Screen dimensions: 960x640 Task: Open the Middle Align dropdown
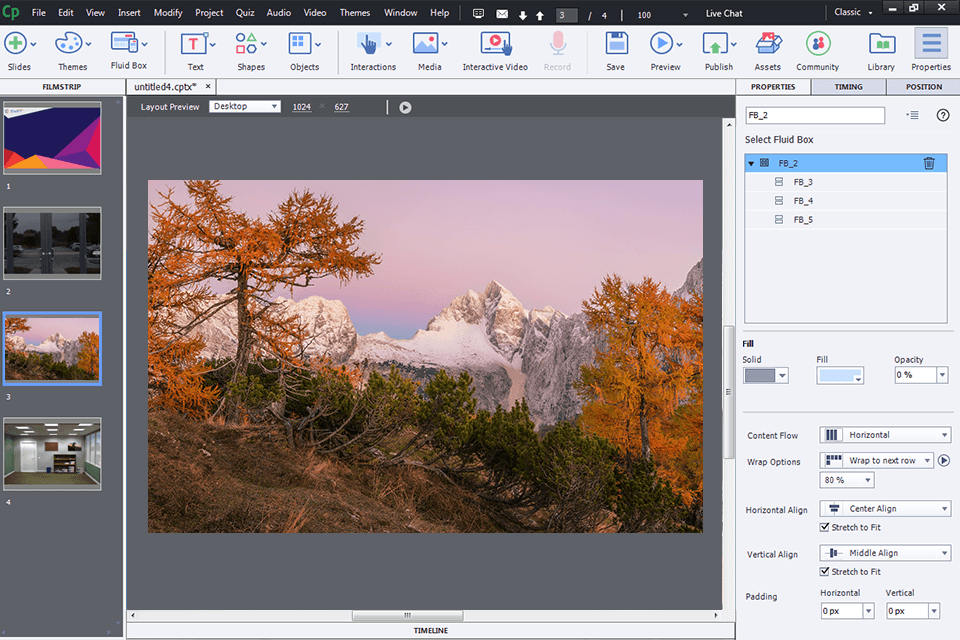coord(885,552)
